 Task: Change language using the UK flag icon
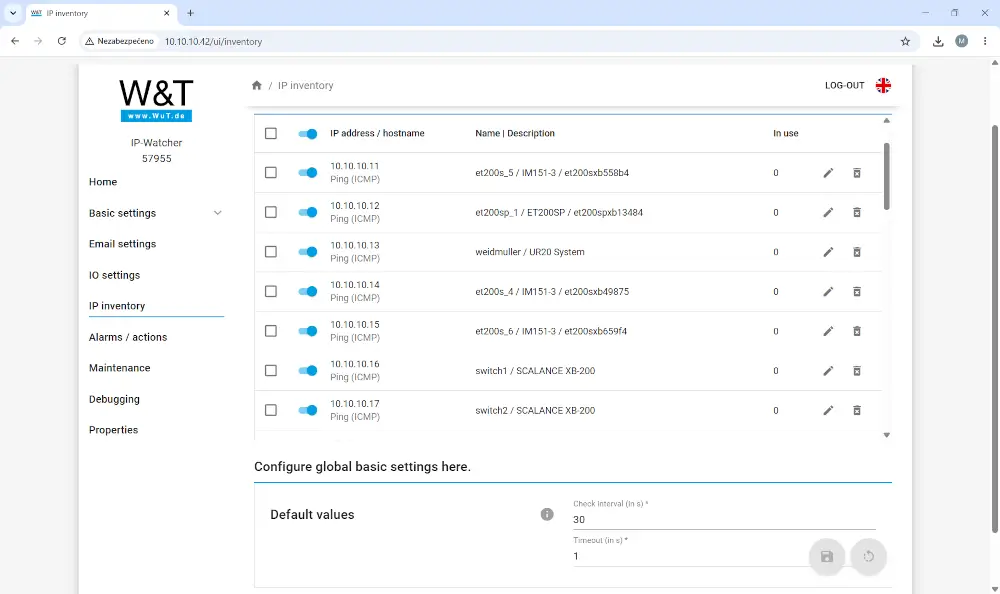coord(883,85)
